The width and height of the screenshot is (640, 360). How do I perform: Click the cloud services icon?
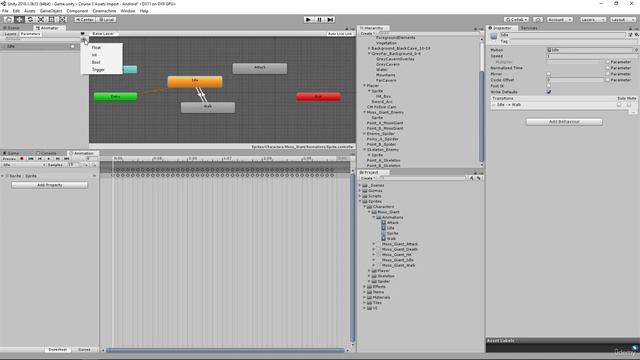coord(538,19)
